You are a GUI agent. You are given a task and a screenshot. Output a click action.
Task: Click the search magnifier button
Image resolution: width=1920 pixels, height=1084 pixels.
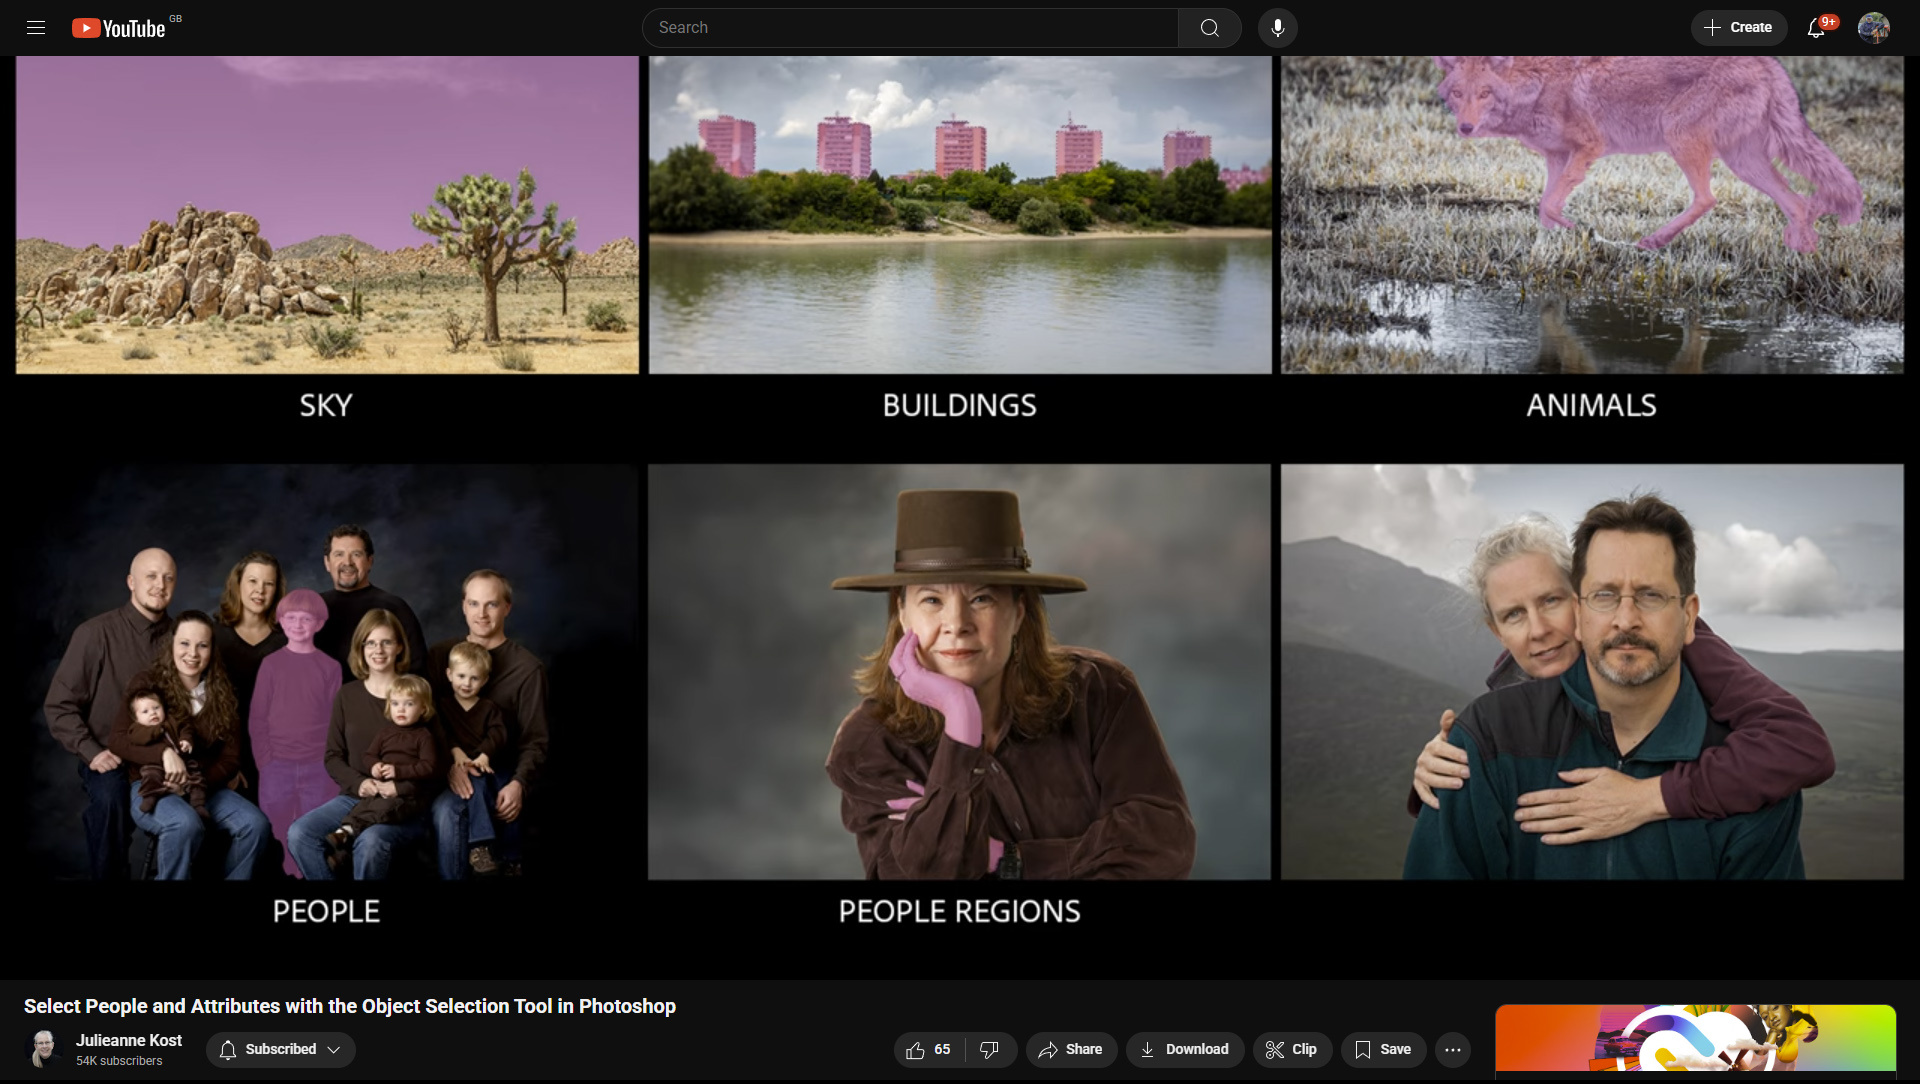[x=1209, y=28]
